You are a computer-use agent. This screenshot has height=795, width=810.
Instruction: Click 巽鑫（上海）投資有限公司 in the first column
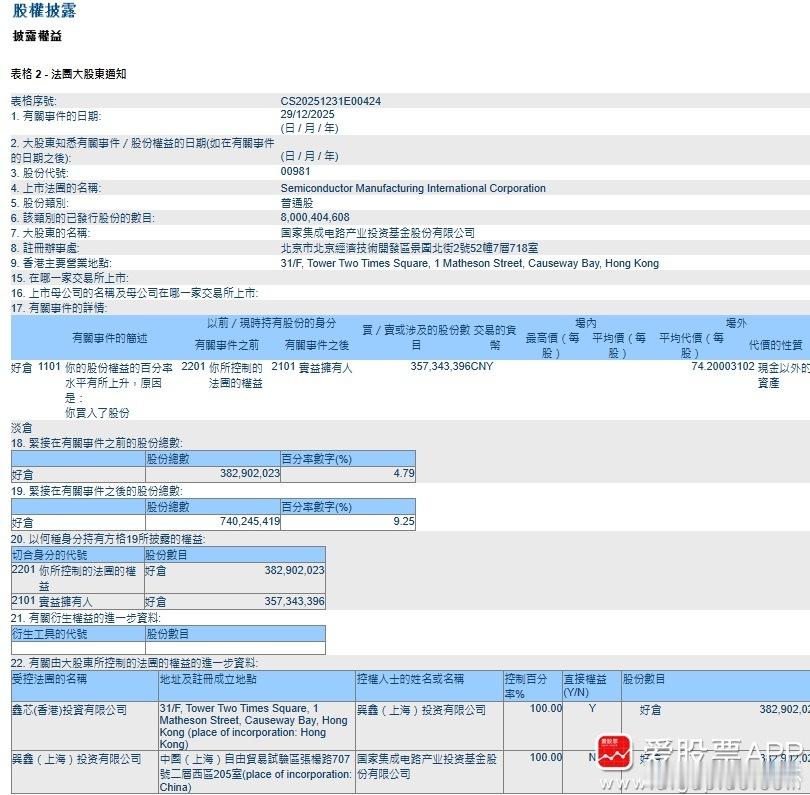[76, 759]
